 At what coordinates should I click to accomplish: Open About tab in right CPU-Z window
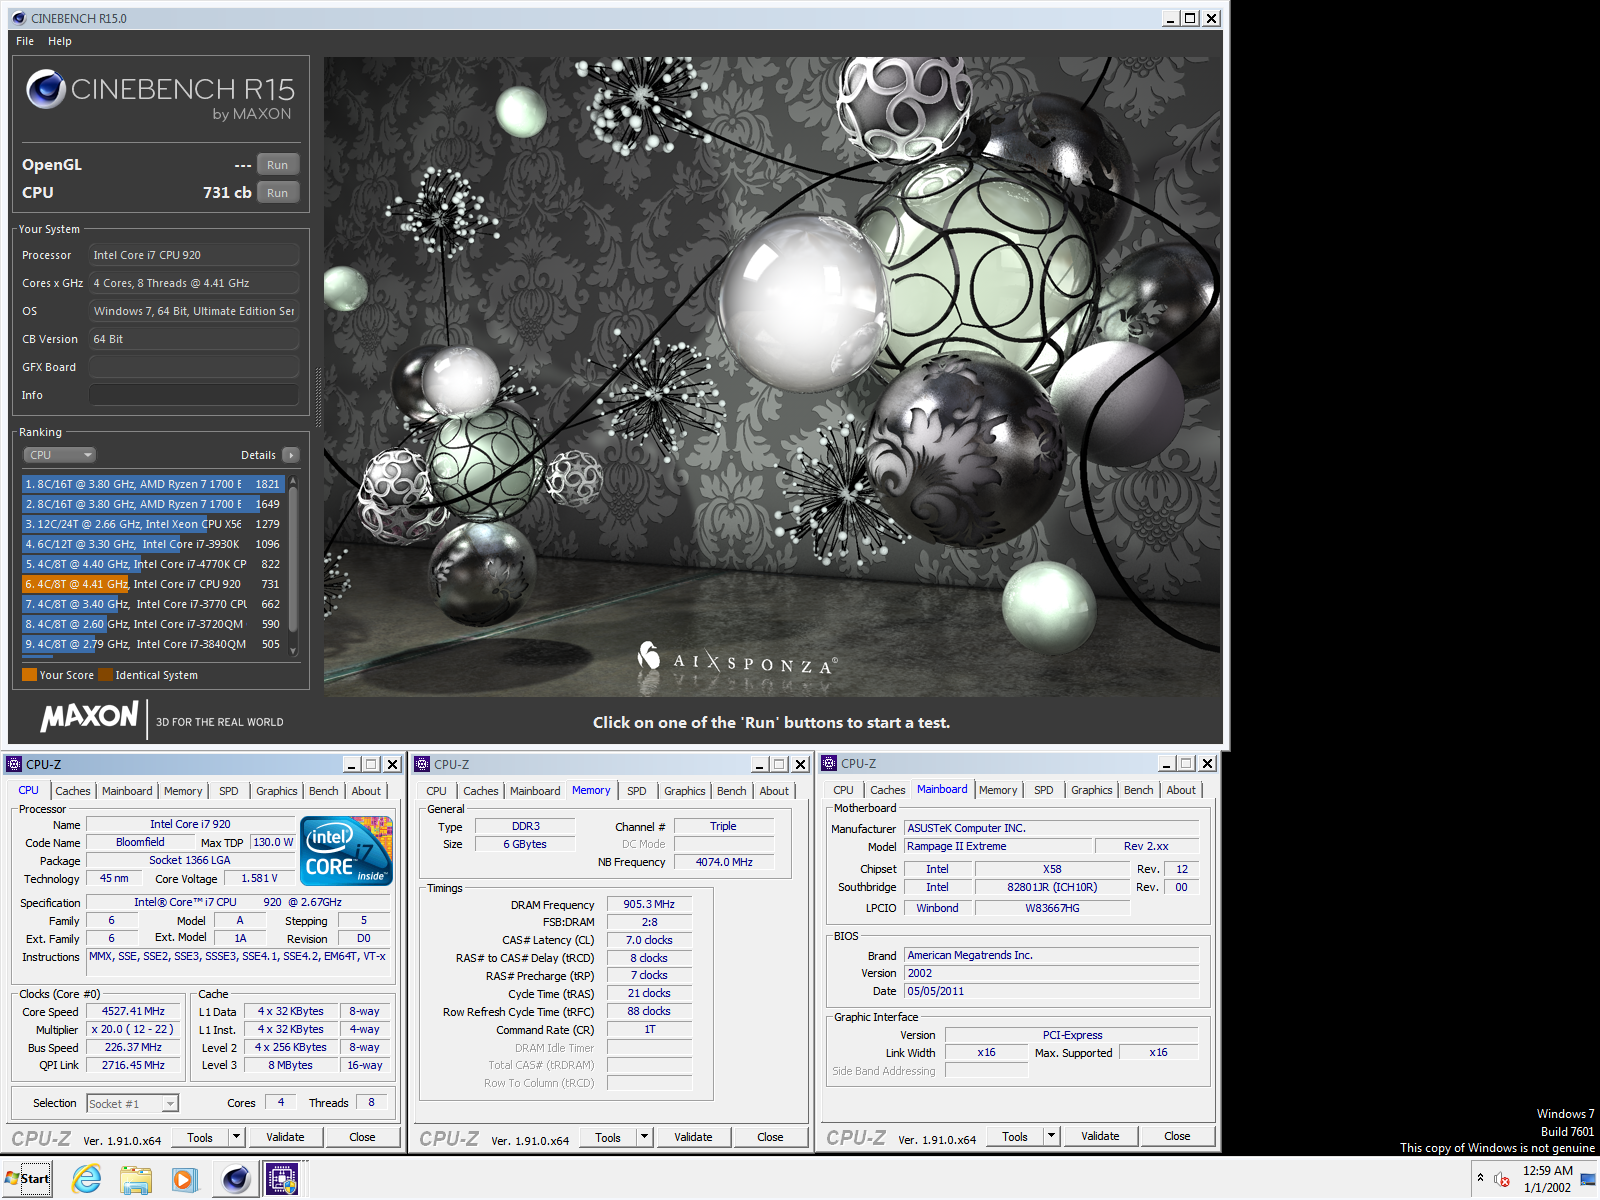(x=1181, y=790)
